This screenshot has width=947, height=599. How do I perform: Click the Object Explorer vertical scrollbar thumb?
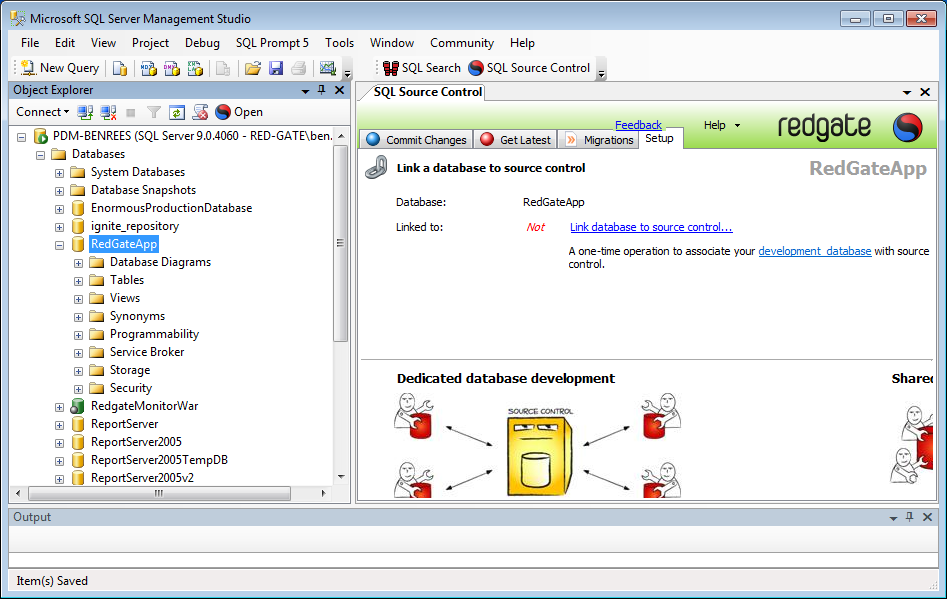point(341,243)
